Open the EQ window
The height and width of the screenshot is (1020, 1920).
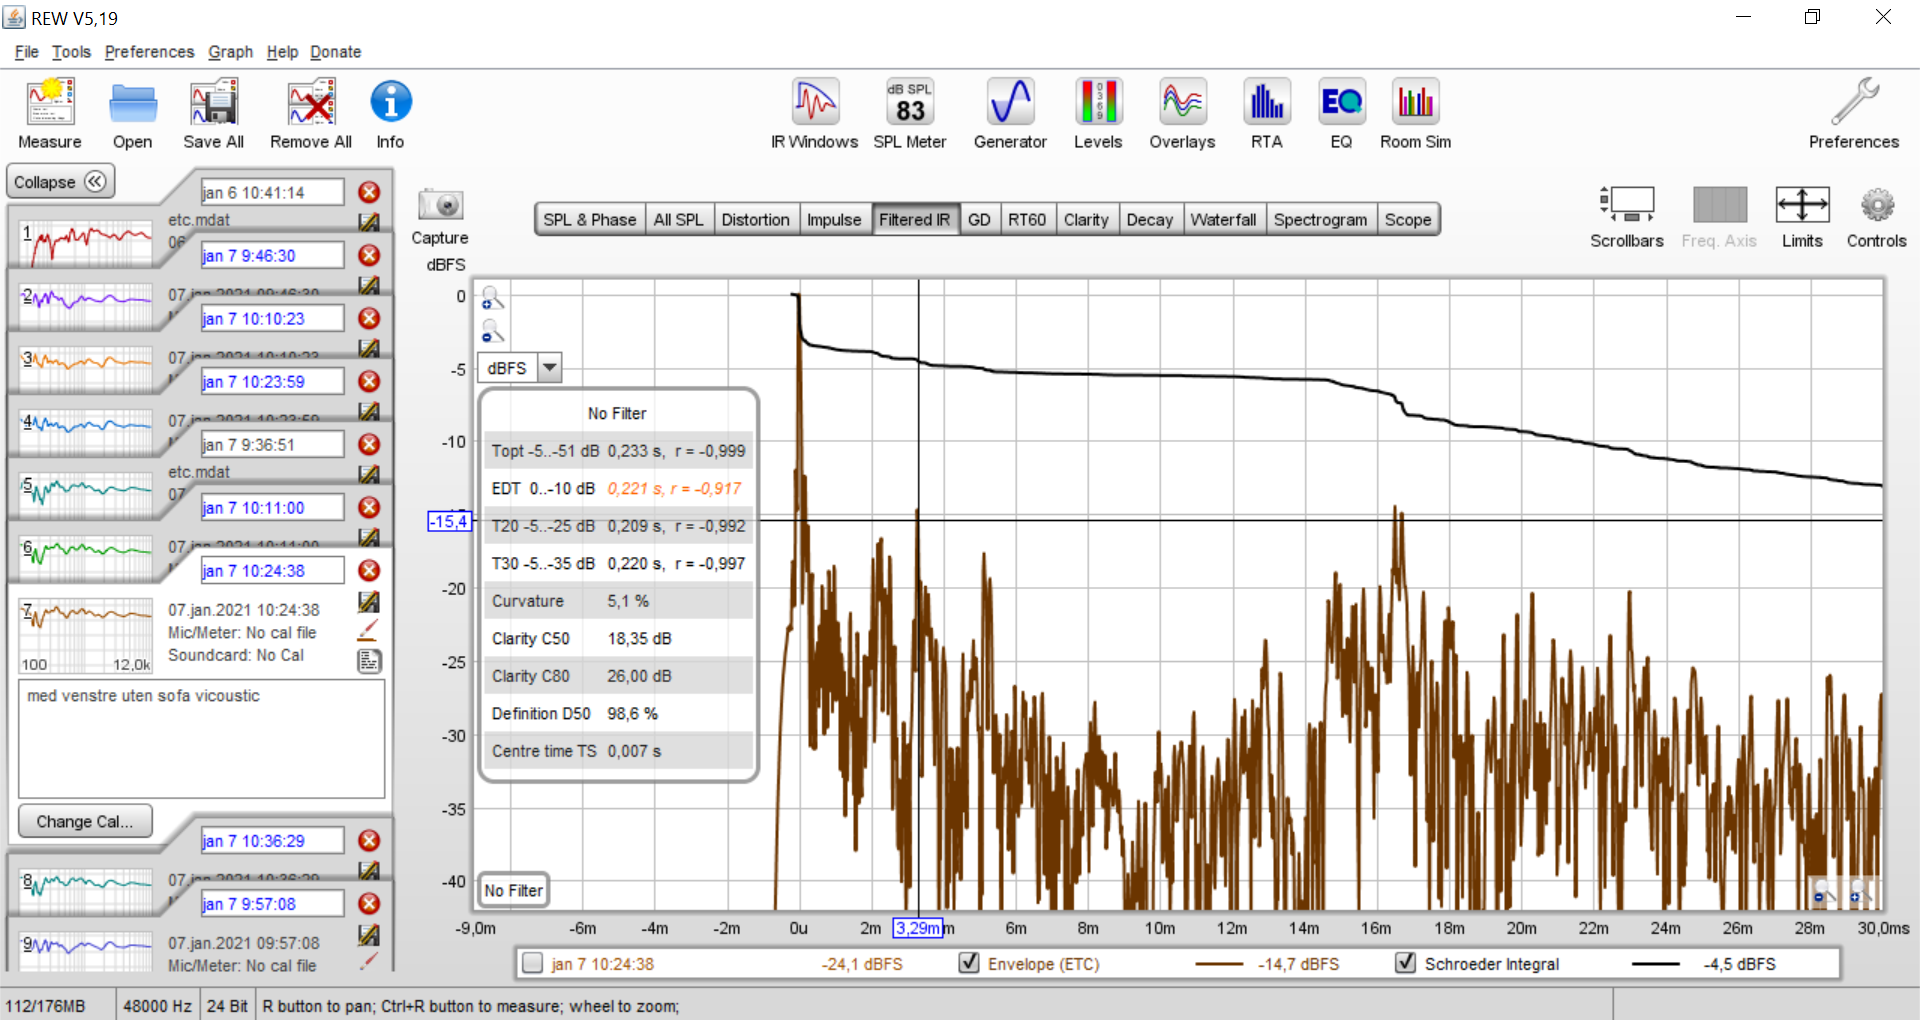(x=1341, y=102)
